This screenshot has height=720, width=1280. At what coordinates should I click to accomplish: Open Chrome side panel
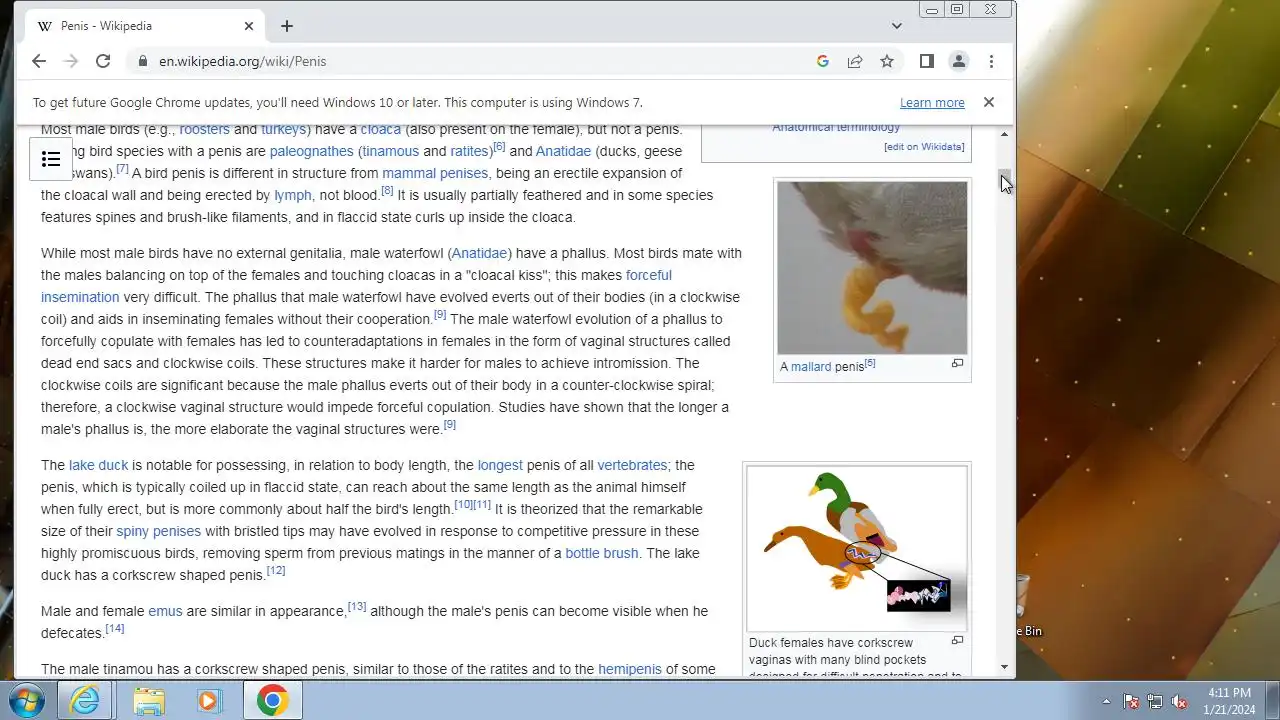(927, 61)
